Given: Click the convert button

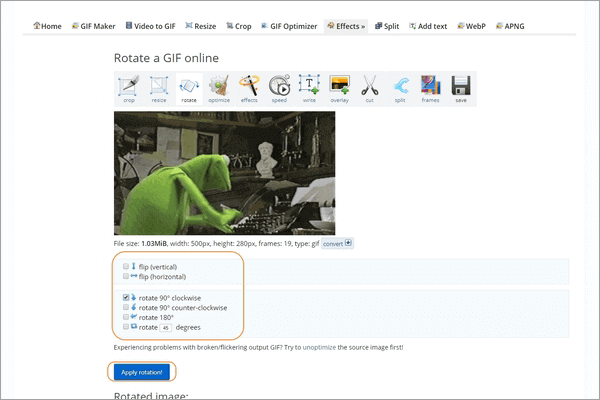Looking at the screenshot, I should [x=337, y=243].
